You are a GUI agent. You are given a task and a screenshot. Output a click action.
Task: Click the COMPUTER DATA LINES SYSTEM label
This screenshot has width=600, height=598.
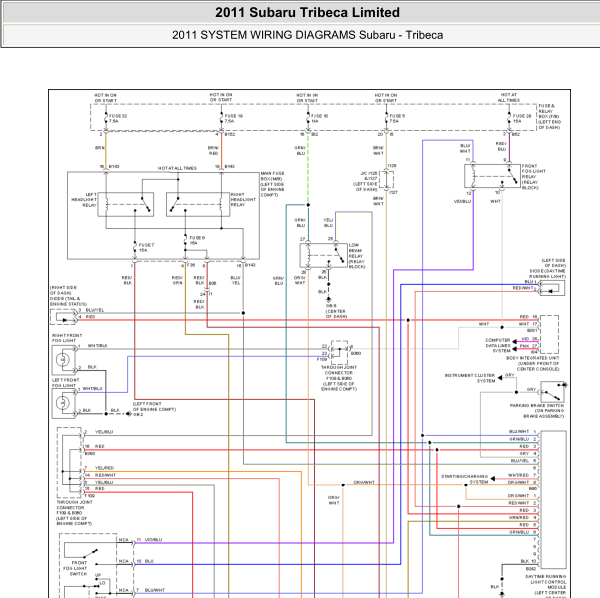pos(498,345)
